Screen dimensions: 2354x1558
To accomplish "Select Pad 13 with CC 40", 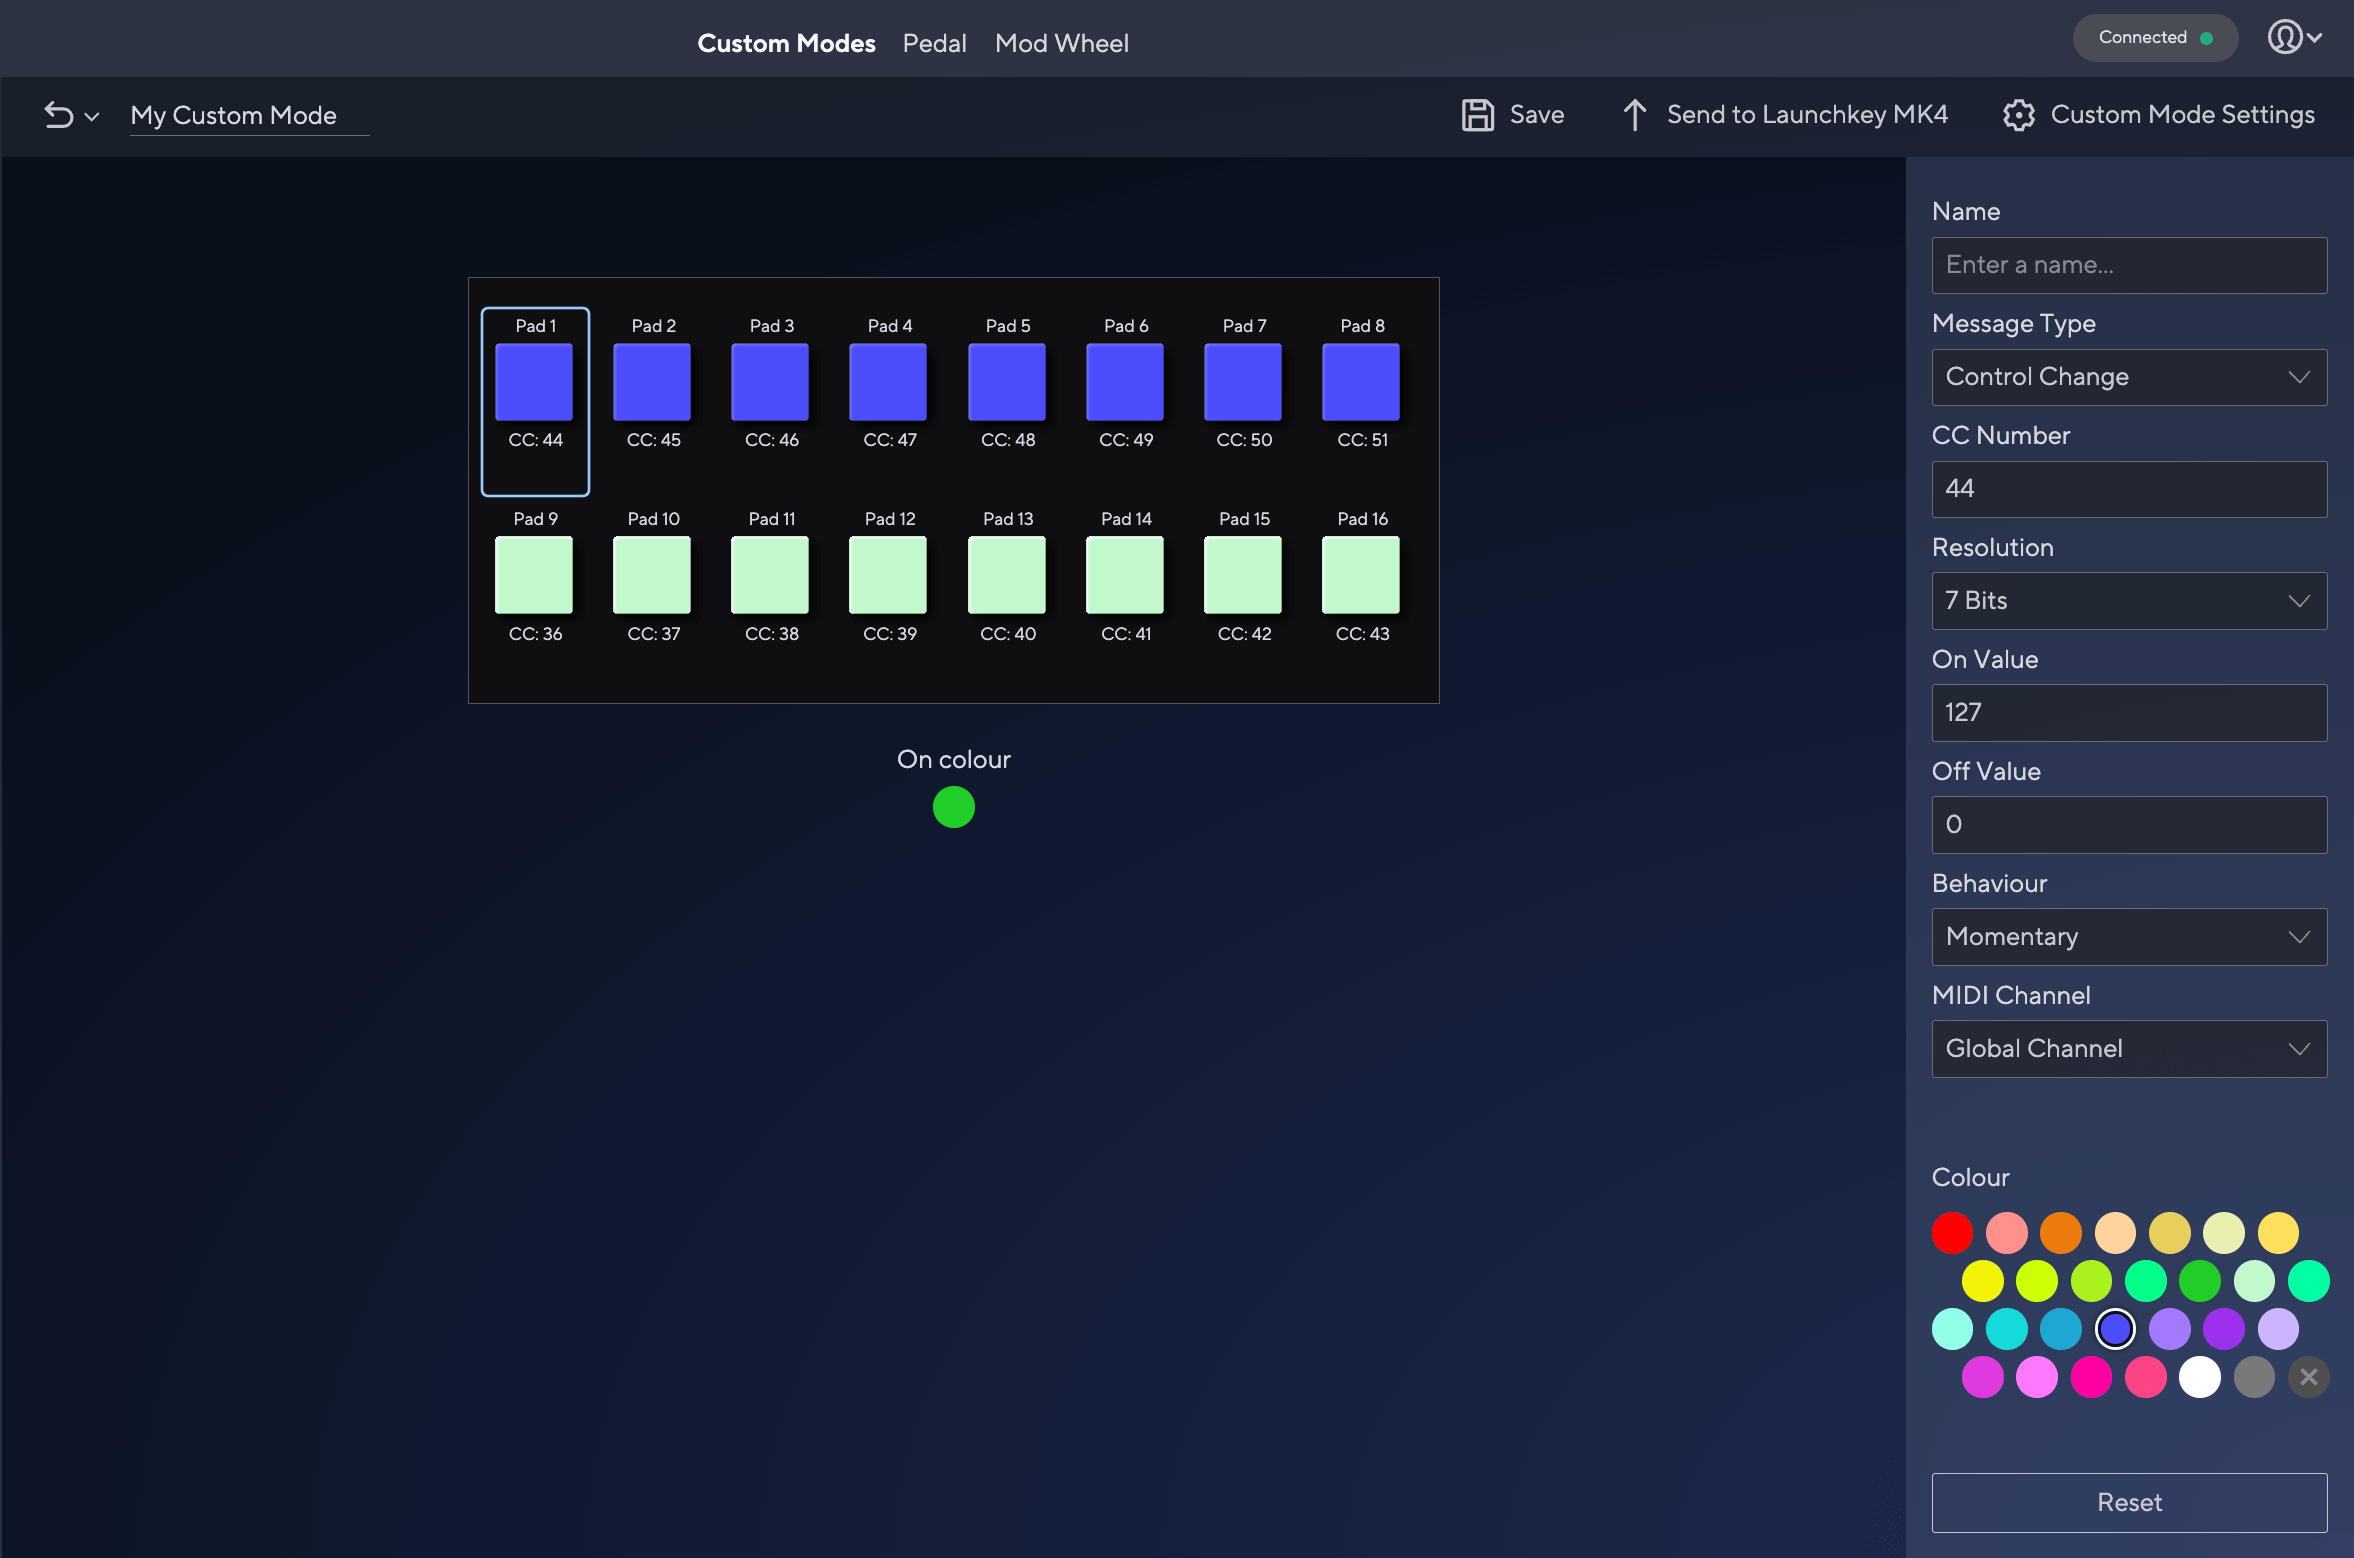I will tap(1007, 576).
